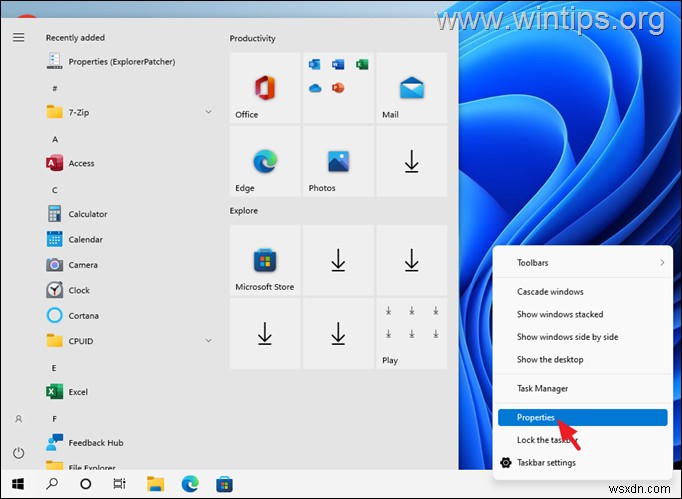The height and width of the screenshot is (499, 682).
Task: Launch Access from the app list
Action: [70, 163]
